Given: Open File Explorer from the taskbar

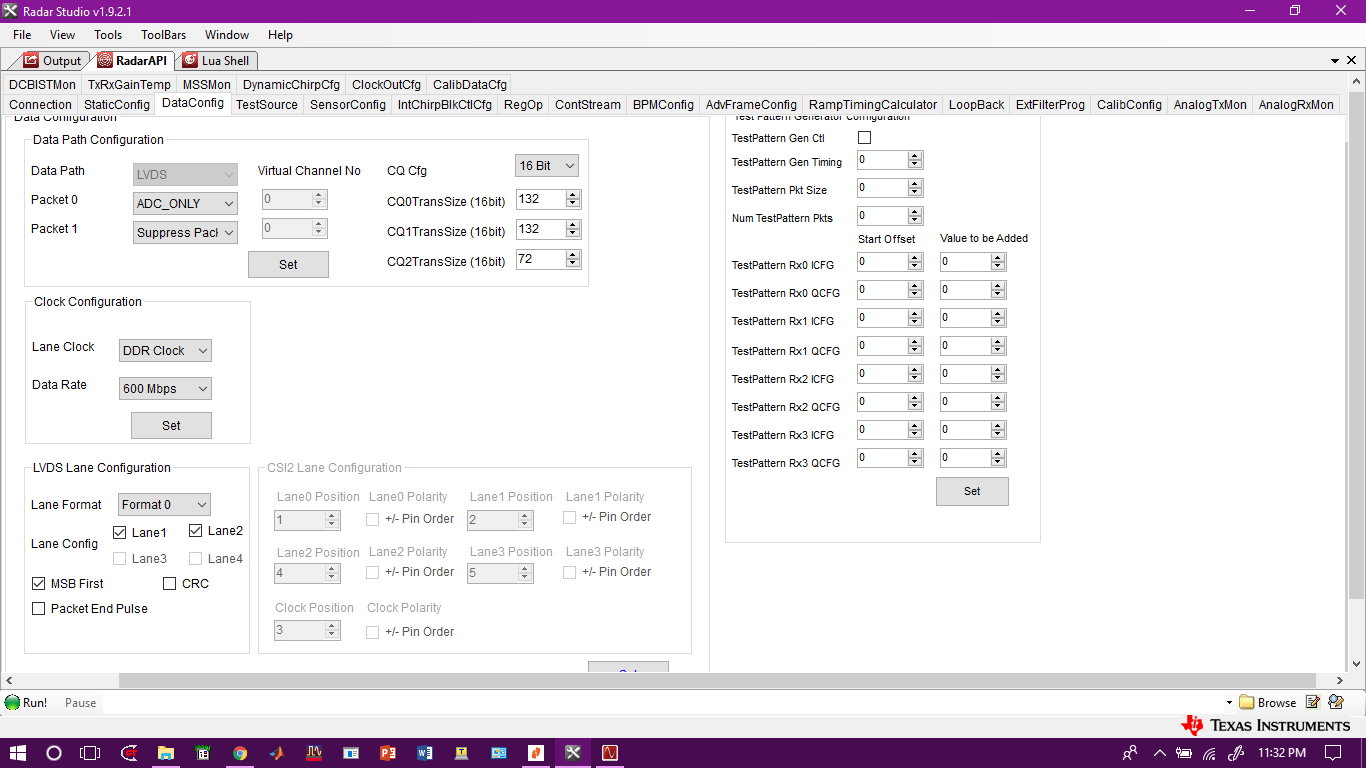Looking at the screenshot, I should 166,753.
